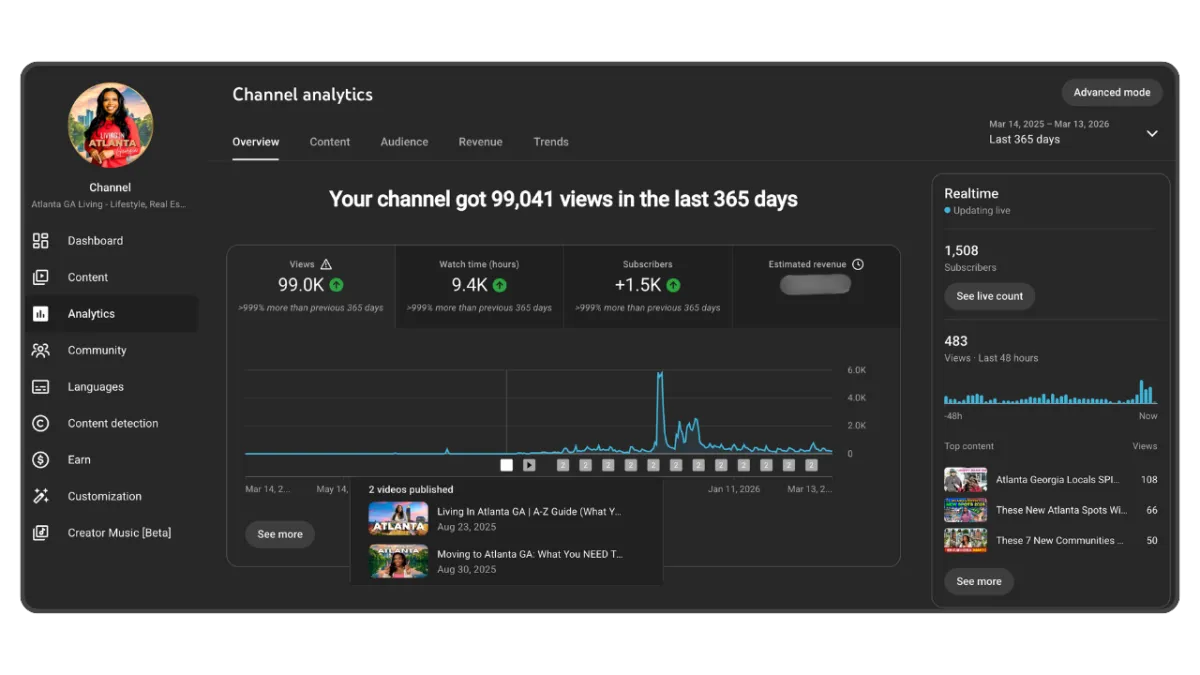
Task: Click the Atlanta GA Living channel name text
Action: (108, 204)
